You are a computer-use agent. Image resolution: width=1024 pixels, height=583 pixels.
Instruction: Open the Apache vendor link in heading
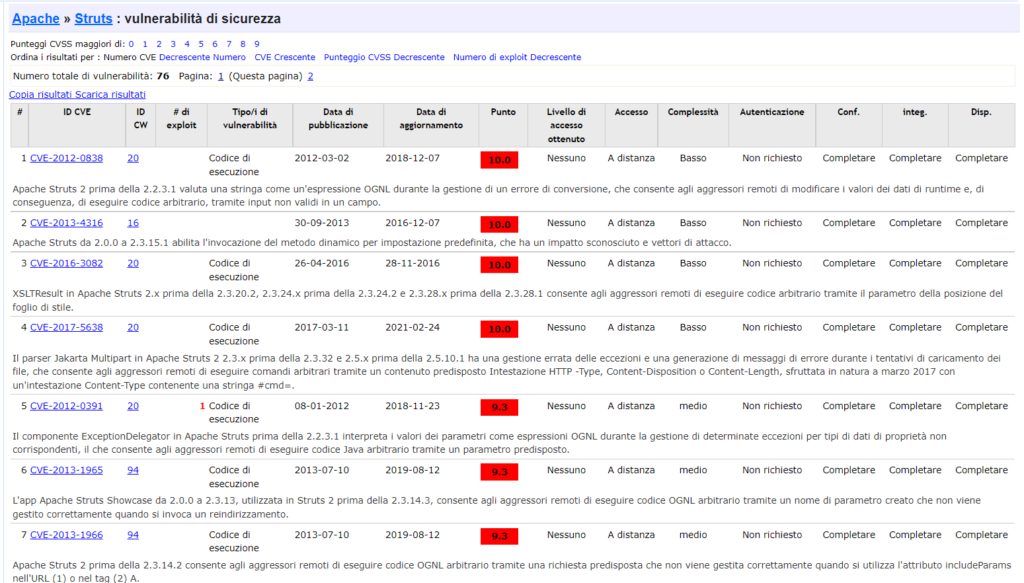[36, 18]
